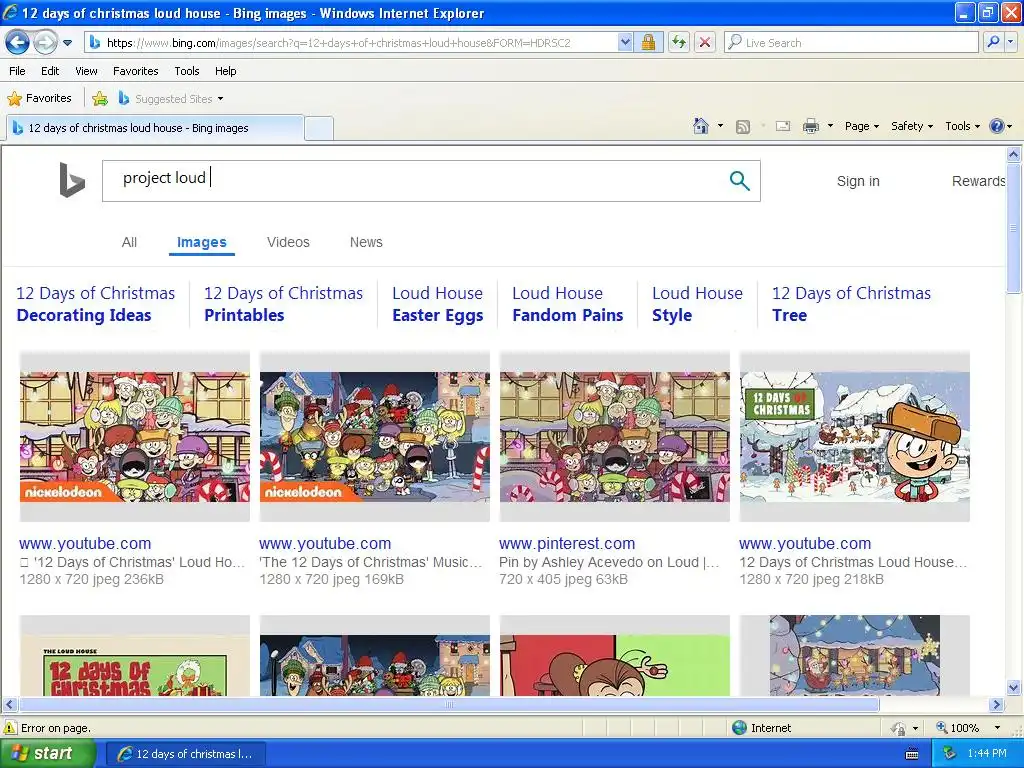Viewport: 1024px width, 768px height.
Task: Switch to the Videos results tab
Action: [x=288, y=242]
